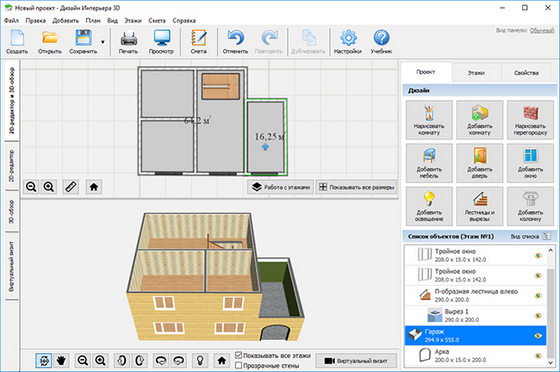Activate the ruler measure tool
Screen dimensions: 560x372
71,187
